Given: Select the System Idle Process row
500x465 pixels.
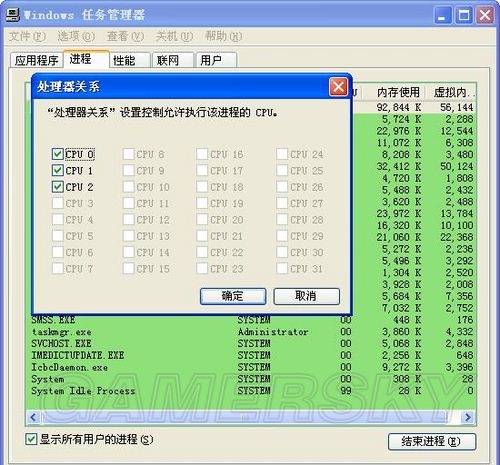Looking at the screenshot, I should tap(251, 391).
